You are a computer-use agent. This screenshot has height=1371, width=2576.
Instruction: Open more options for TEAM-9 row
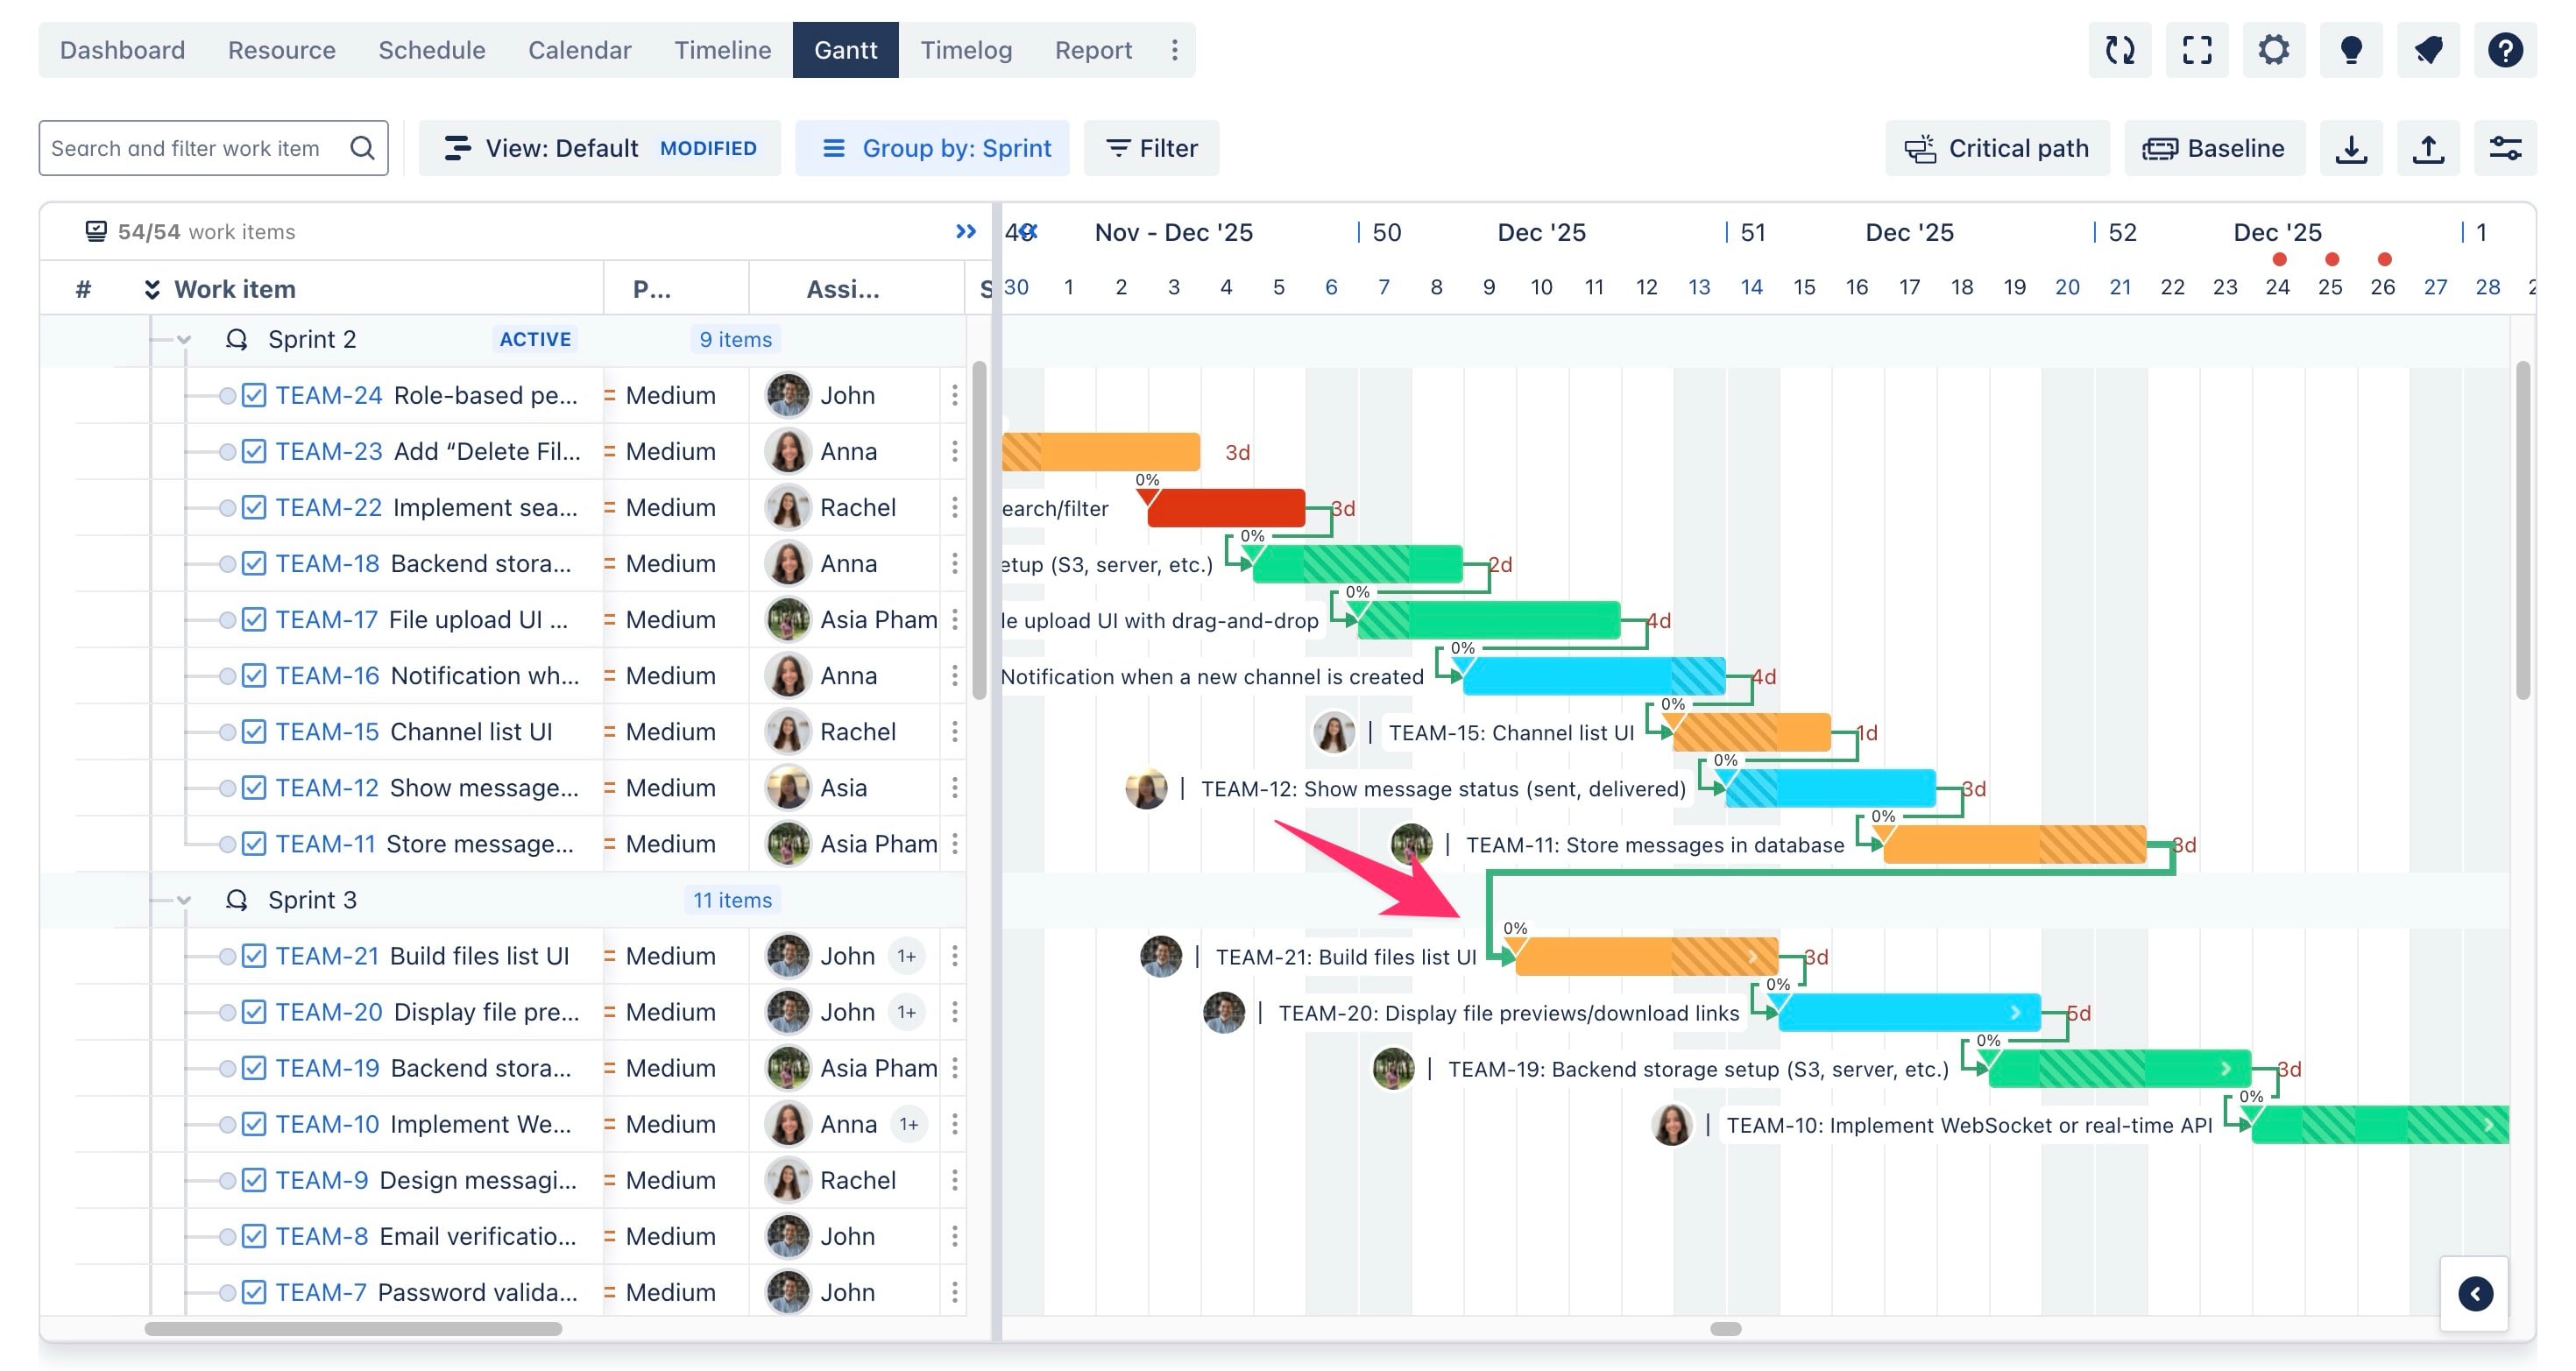click(x=955, y=1180)
